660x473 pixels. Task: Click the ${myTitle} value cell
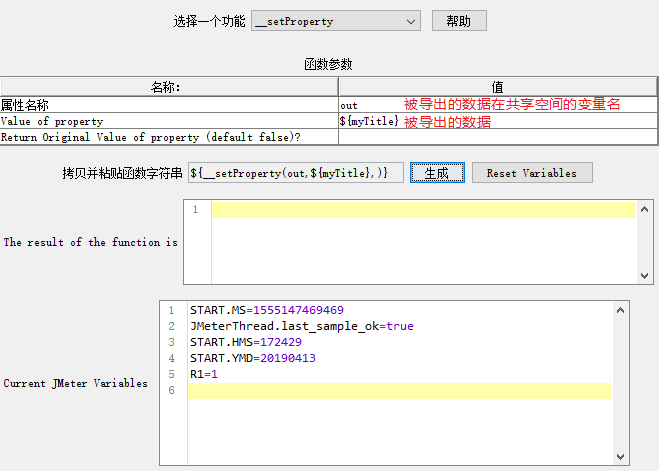pyautogui.click(x=498, y=121)
